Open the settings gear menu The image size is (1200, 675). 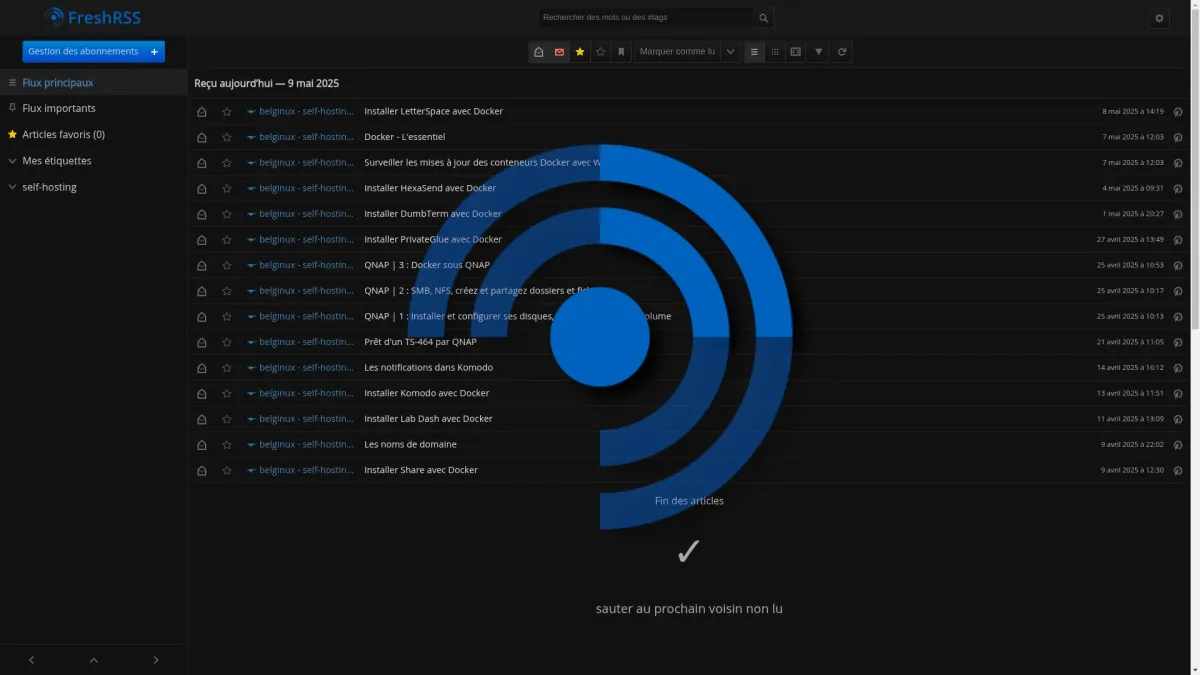tap(1159, 18)
